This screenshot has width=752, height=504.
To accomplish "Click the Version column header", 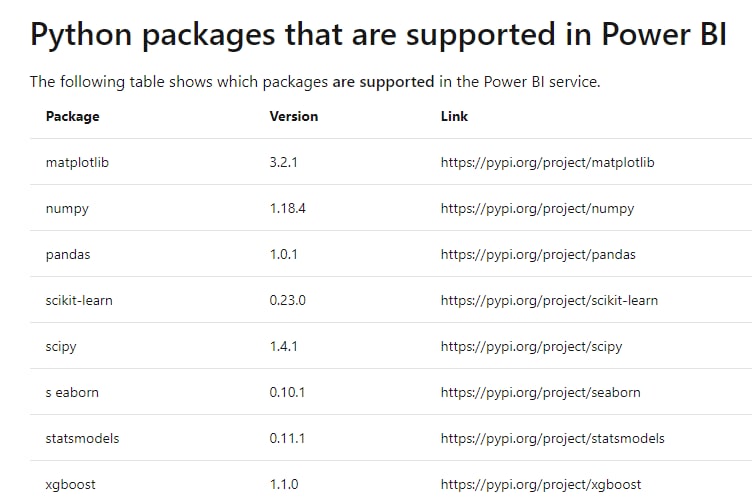I will [x=294, y=117].
